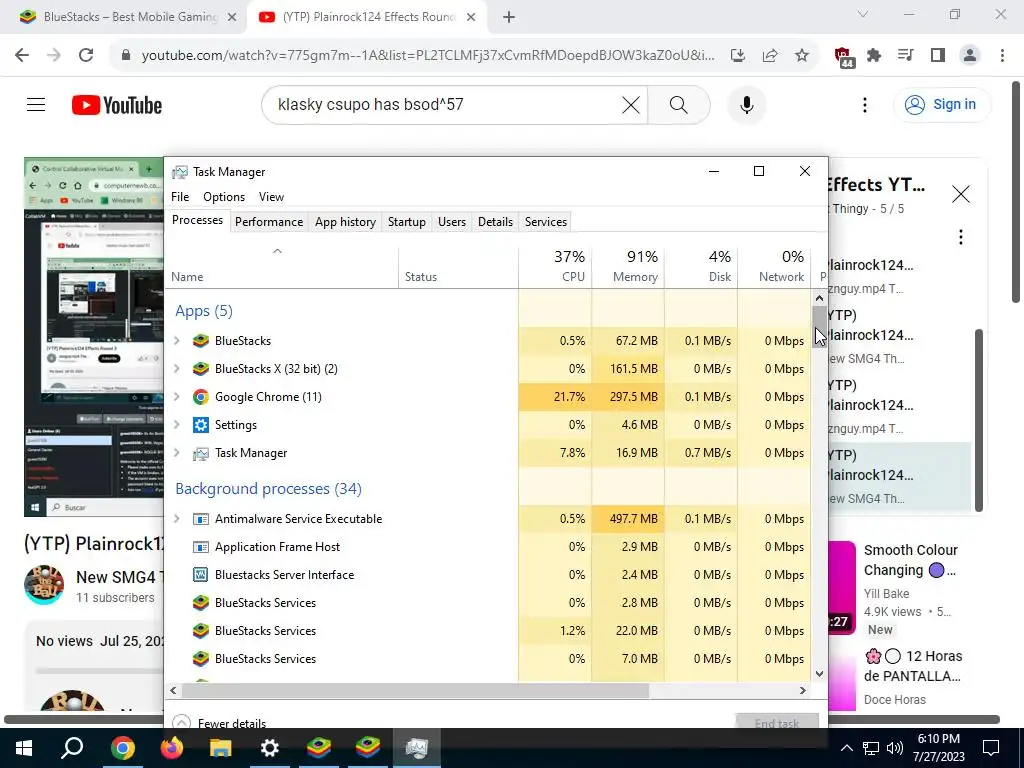
Task: Click the taskbar clock showing 6:10 PM
Action: coord(938,748)
